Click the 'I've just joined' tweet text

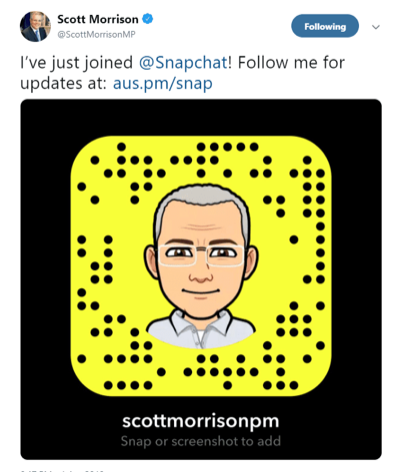pos(76,63)
